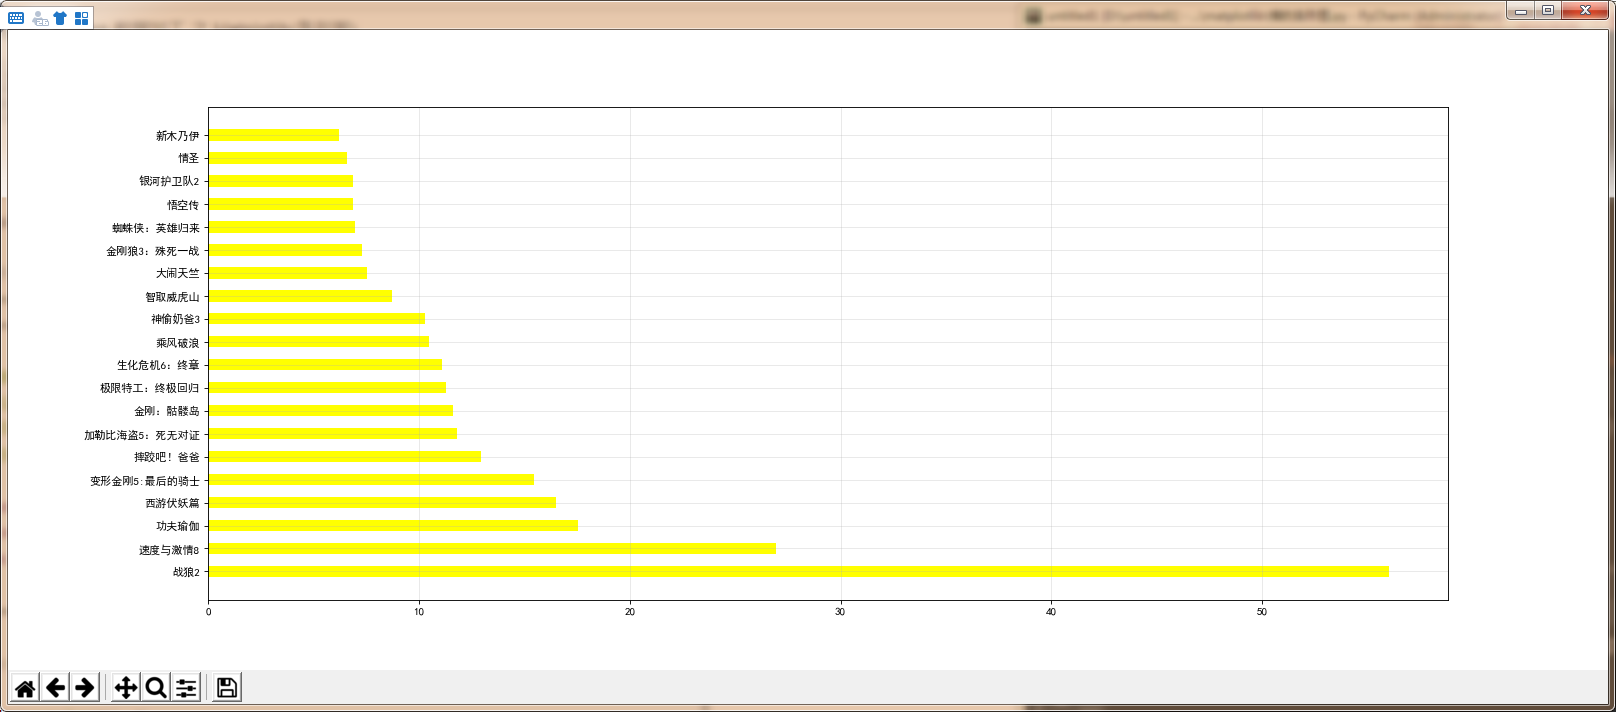Click the y-axis label 银河护卫队2

coord(169,181)
